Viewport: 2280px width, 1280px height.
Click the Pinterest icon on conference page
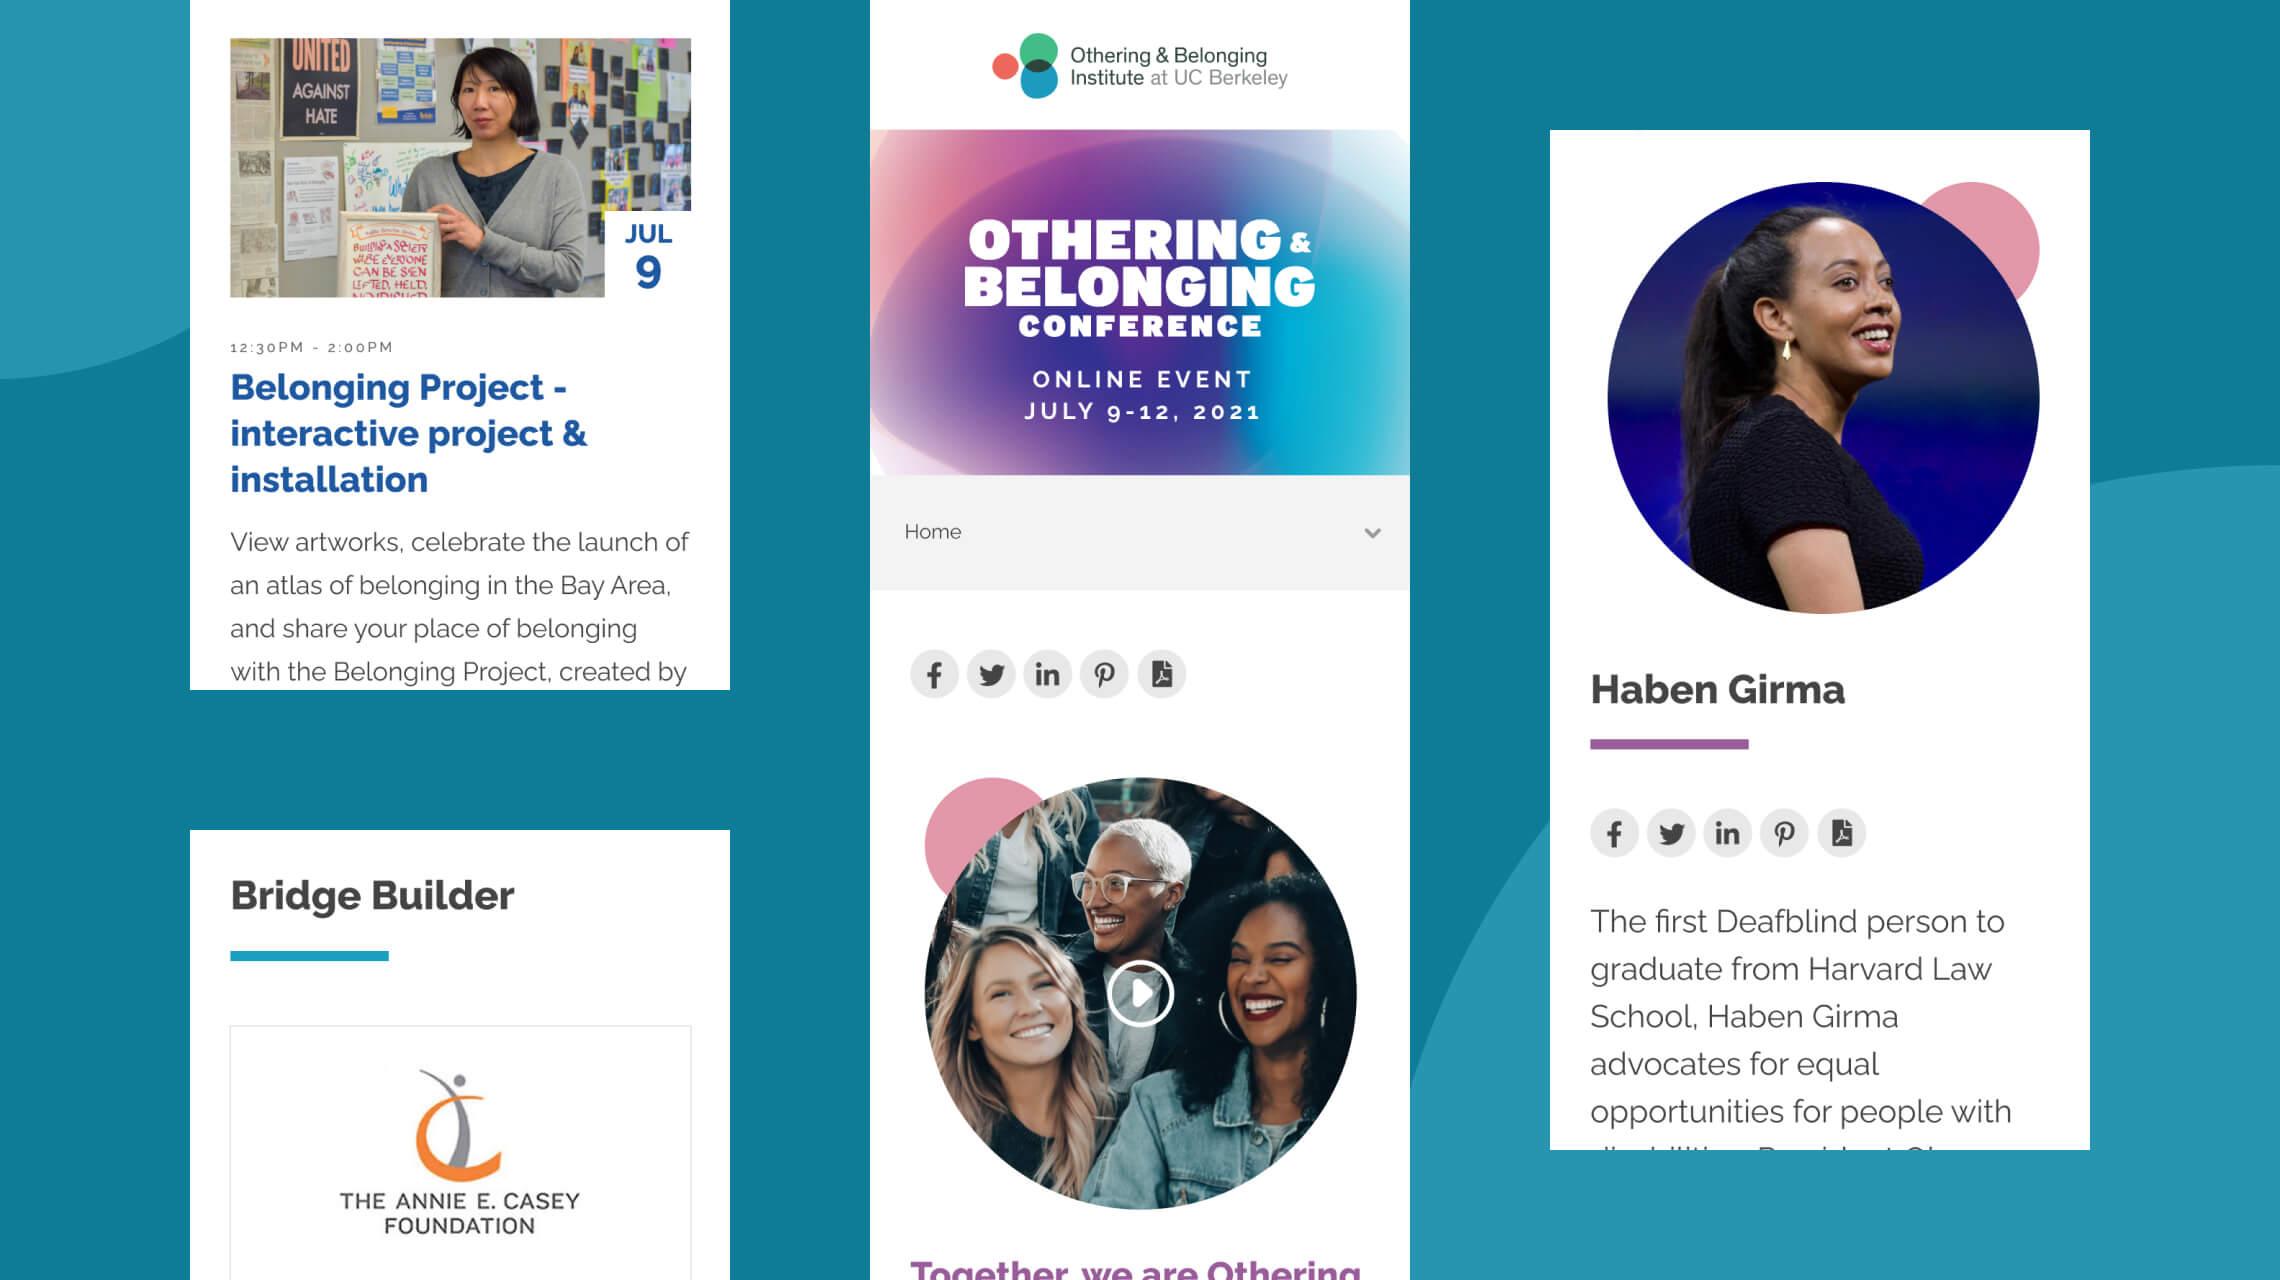coord(1104,672)
